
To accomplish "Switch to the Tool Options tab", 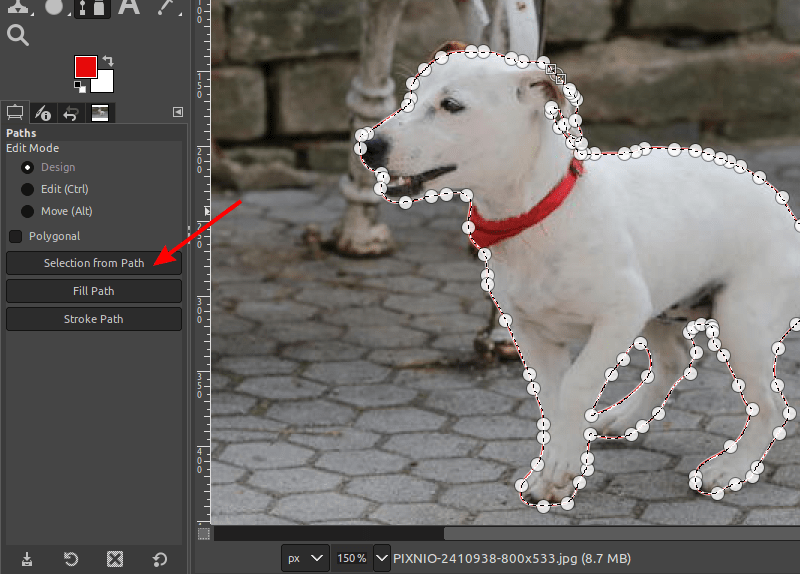I will (x=15, y=112).
